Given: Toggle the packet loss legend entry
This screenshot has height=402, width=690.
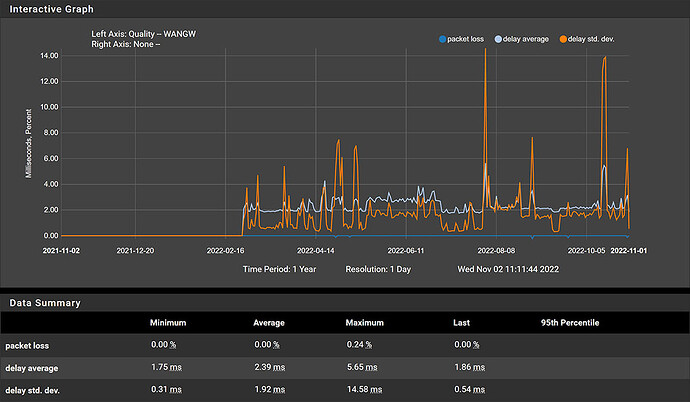Looking at the screenshot, I should (x=461, y=39).
